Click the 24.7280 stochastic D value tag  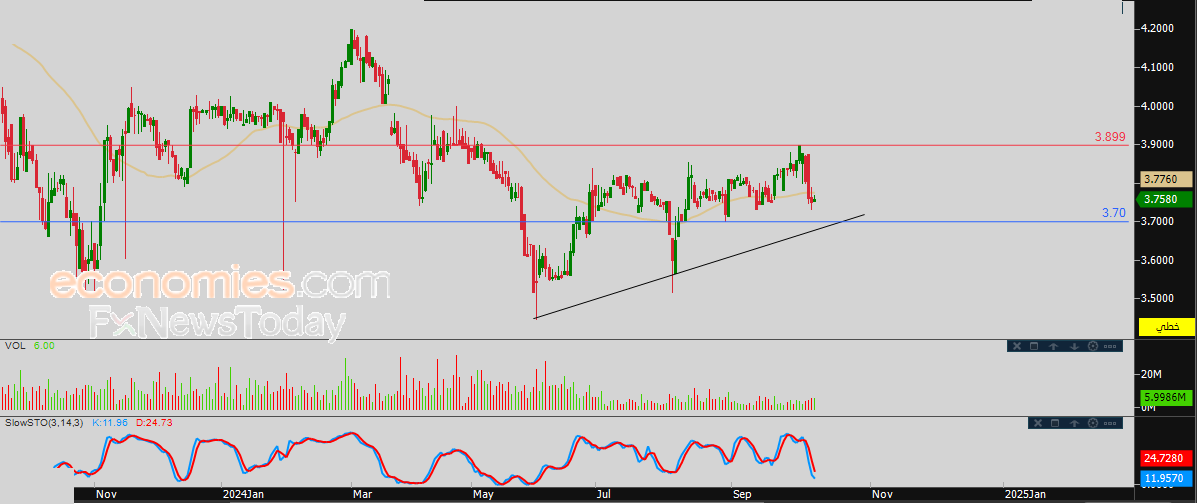click(x=1166, y=459)
